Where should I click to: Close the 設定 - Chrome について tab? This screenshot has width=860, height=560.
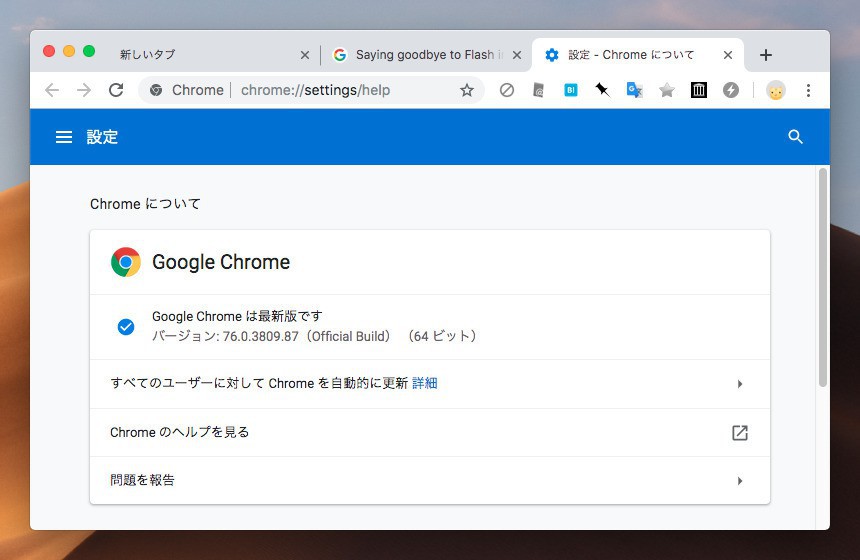pos(728,55)
